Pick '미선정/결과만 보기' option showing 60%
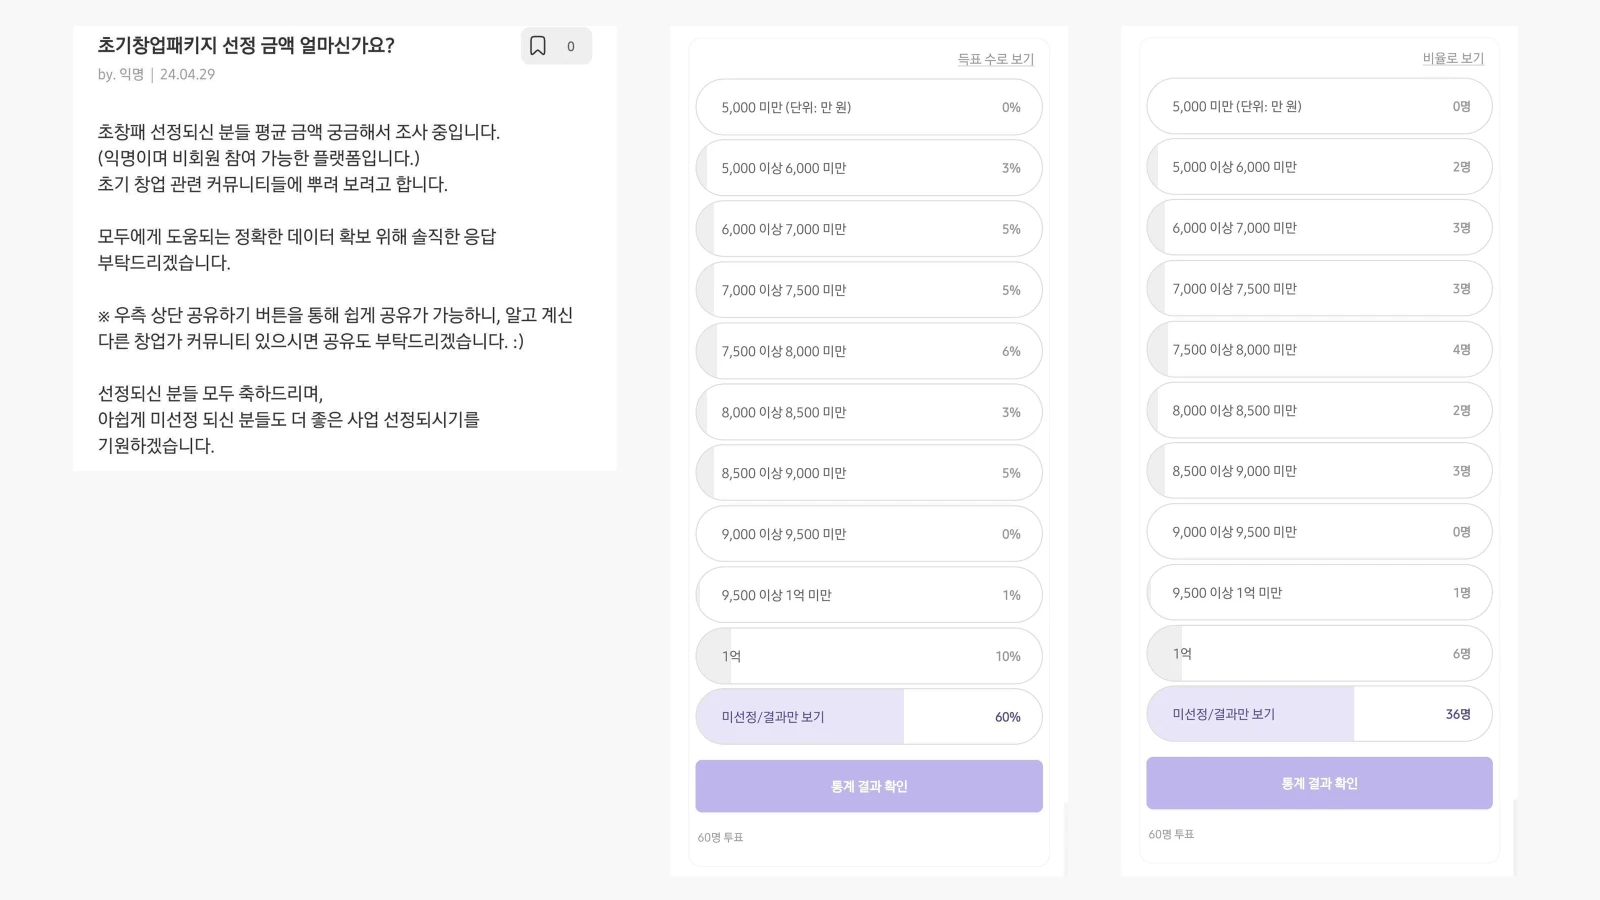This screenshot has width=1600, height=900. 868,717
